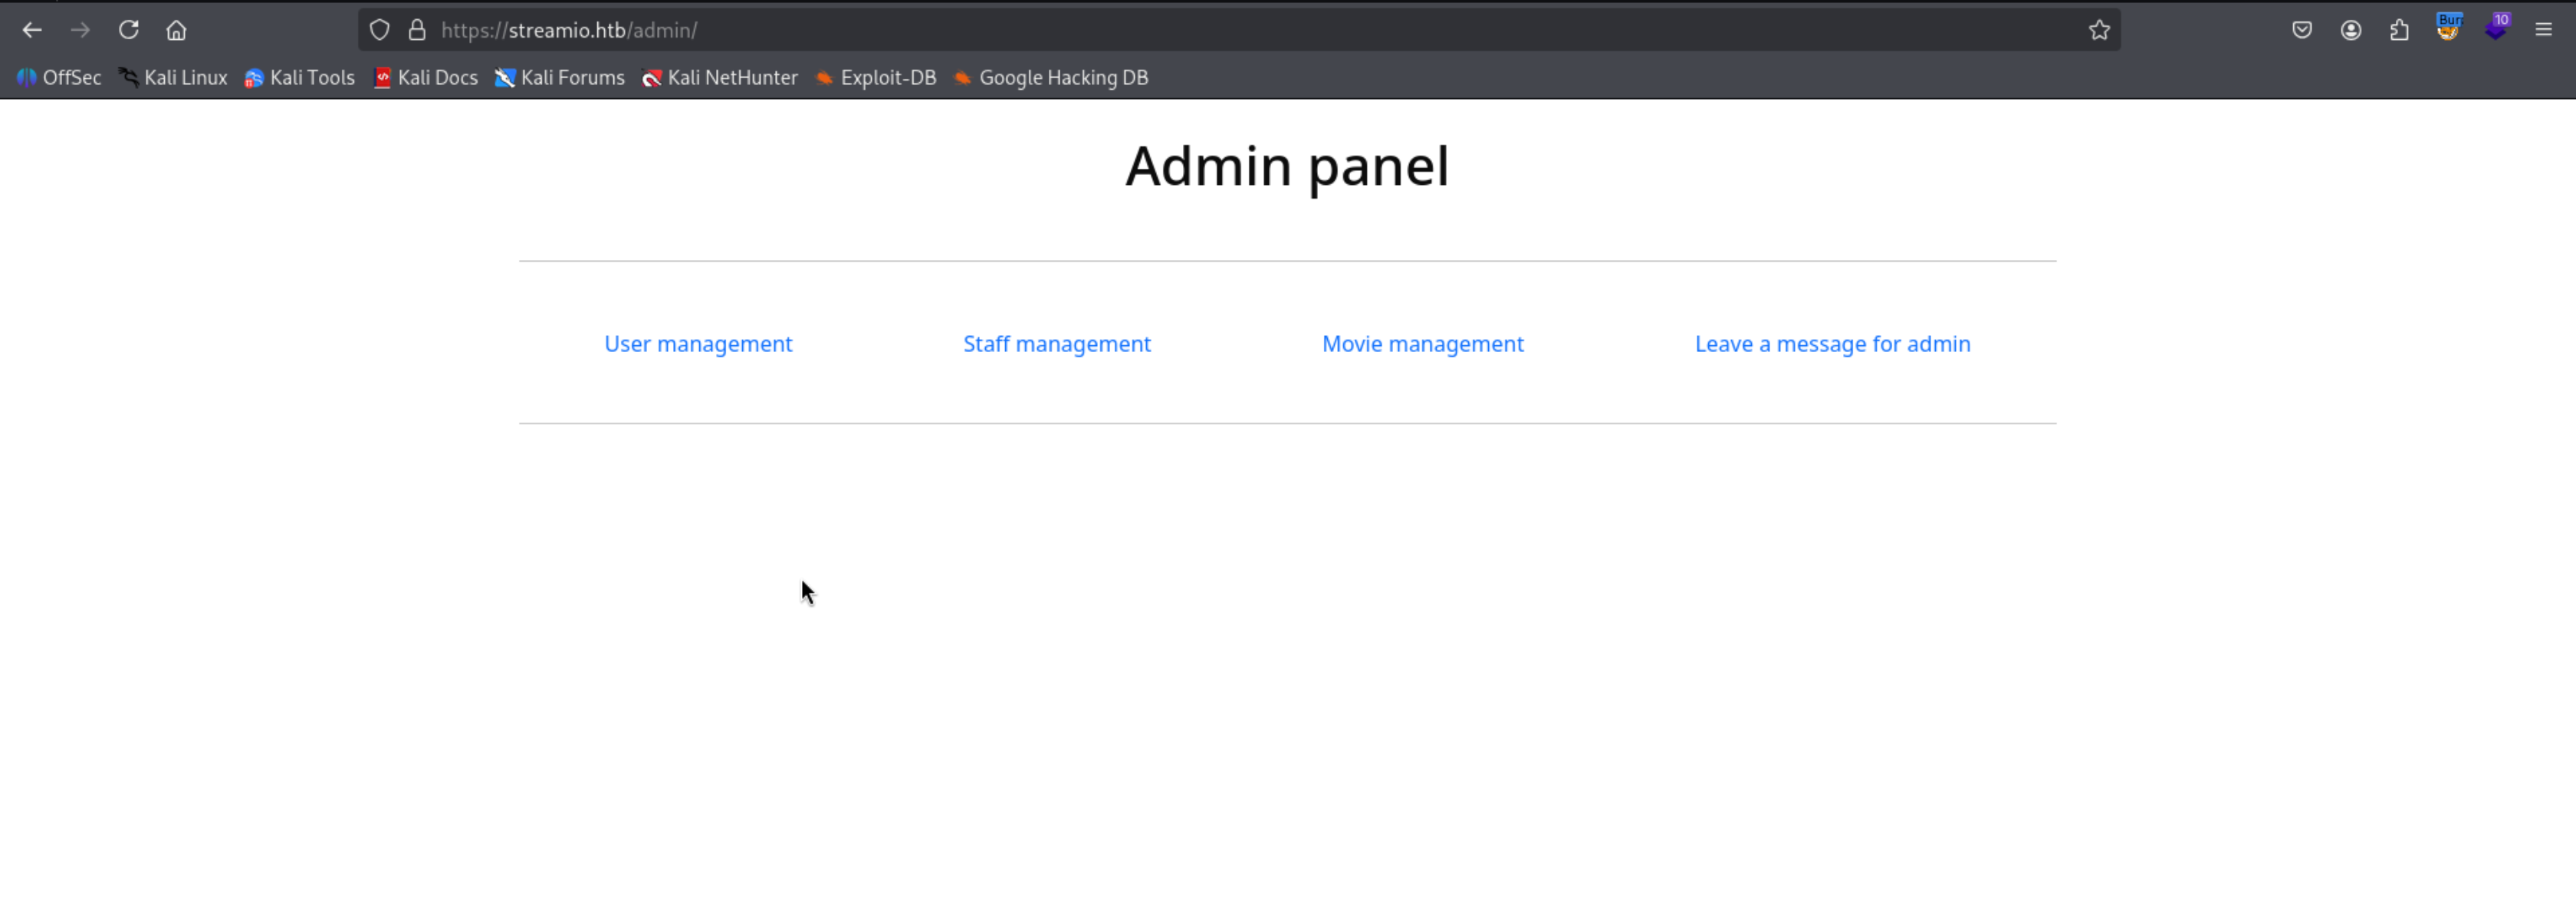Image resolution: width=2576 pixels, height=922 pixels.
Task: Reload the current page
Action: pyautogui.click(x=128, y=30)
